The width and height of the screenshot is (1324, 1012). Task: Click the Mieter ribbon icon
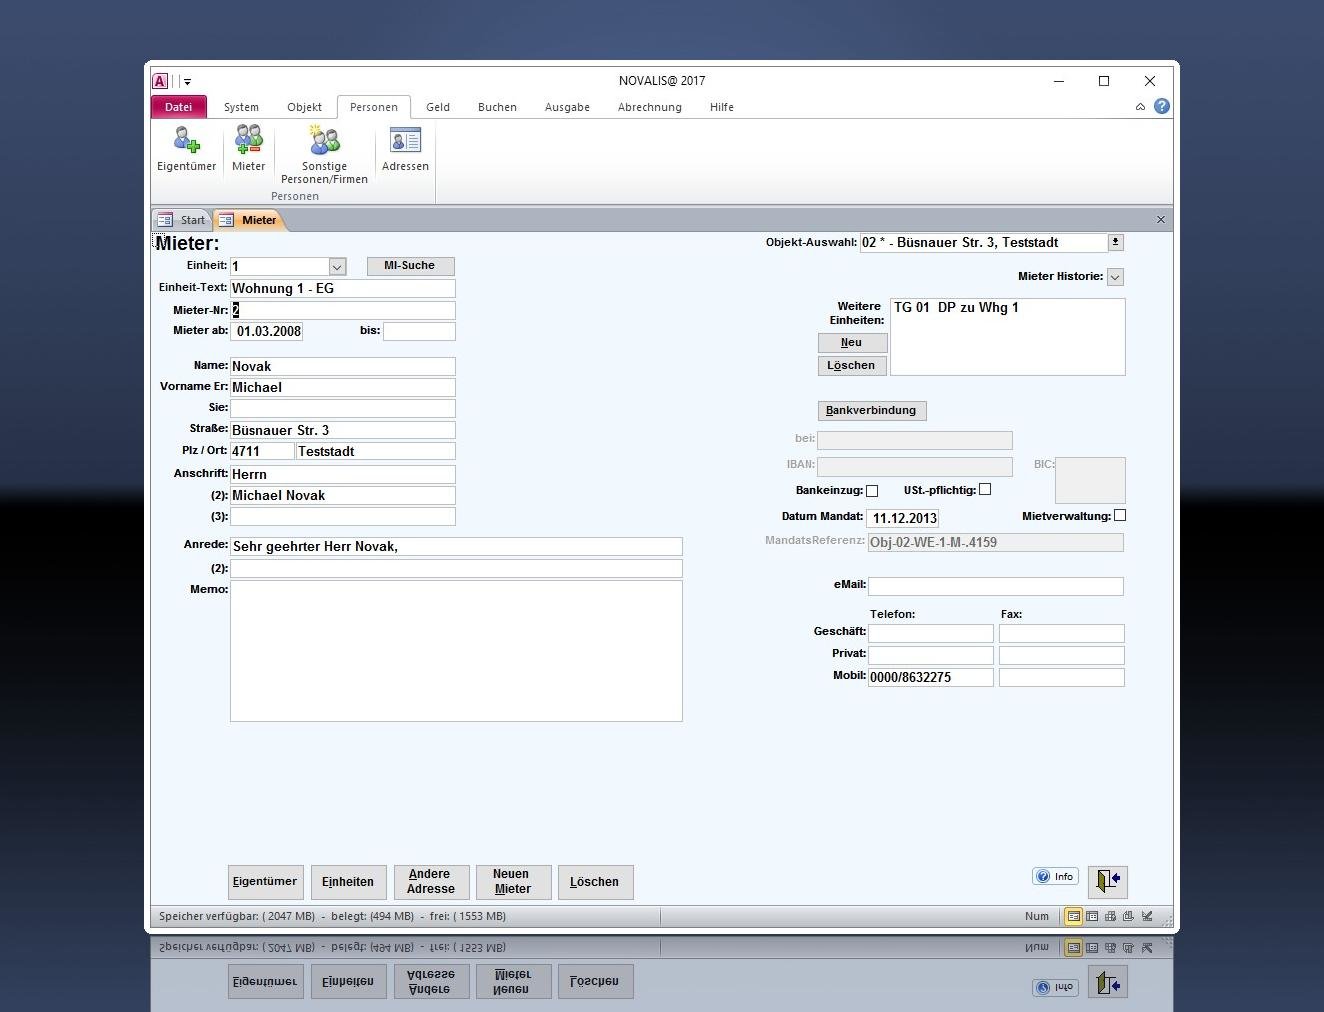pyautogui.click(x=248, y=148)
